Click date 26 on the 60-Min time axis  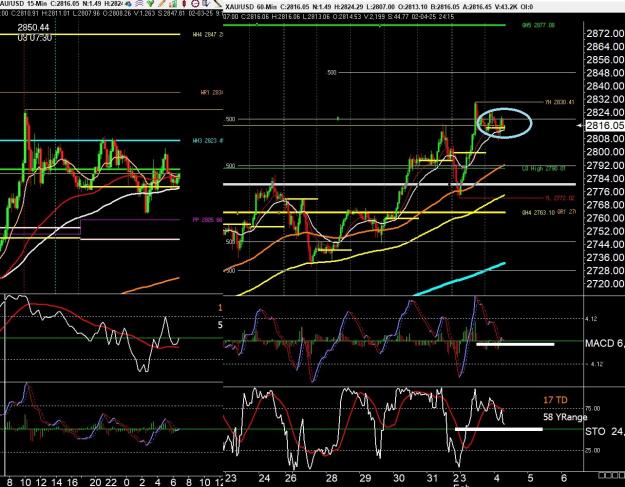(291, 478)
